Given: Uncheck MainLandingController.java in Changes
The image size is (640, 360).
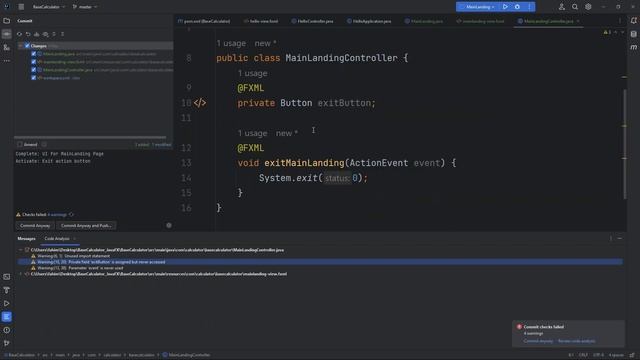Looking at the screenshot, I should [x=33, y=70].
